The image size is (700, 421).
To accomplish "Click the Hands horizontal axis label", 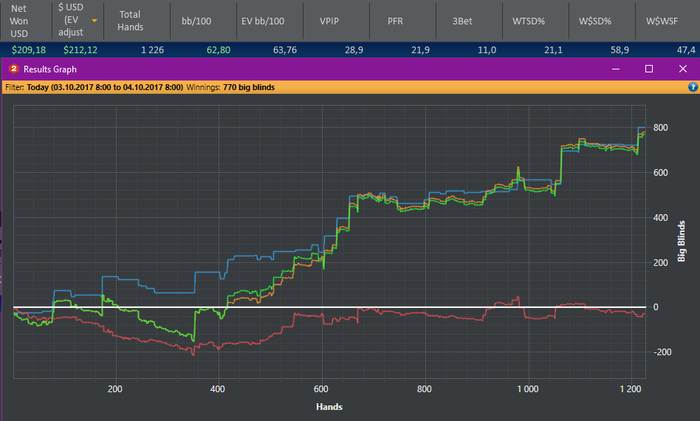I will click(x=329, y=407).
